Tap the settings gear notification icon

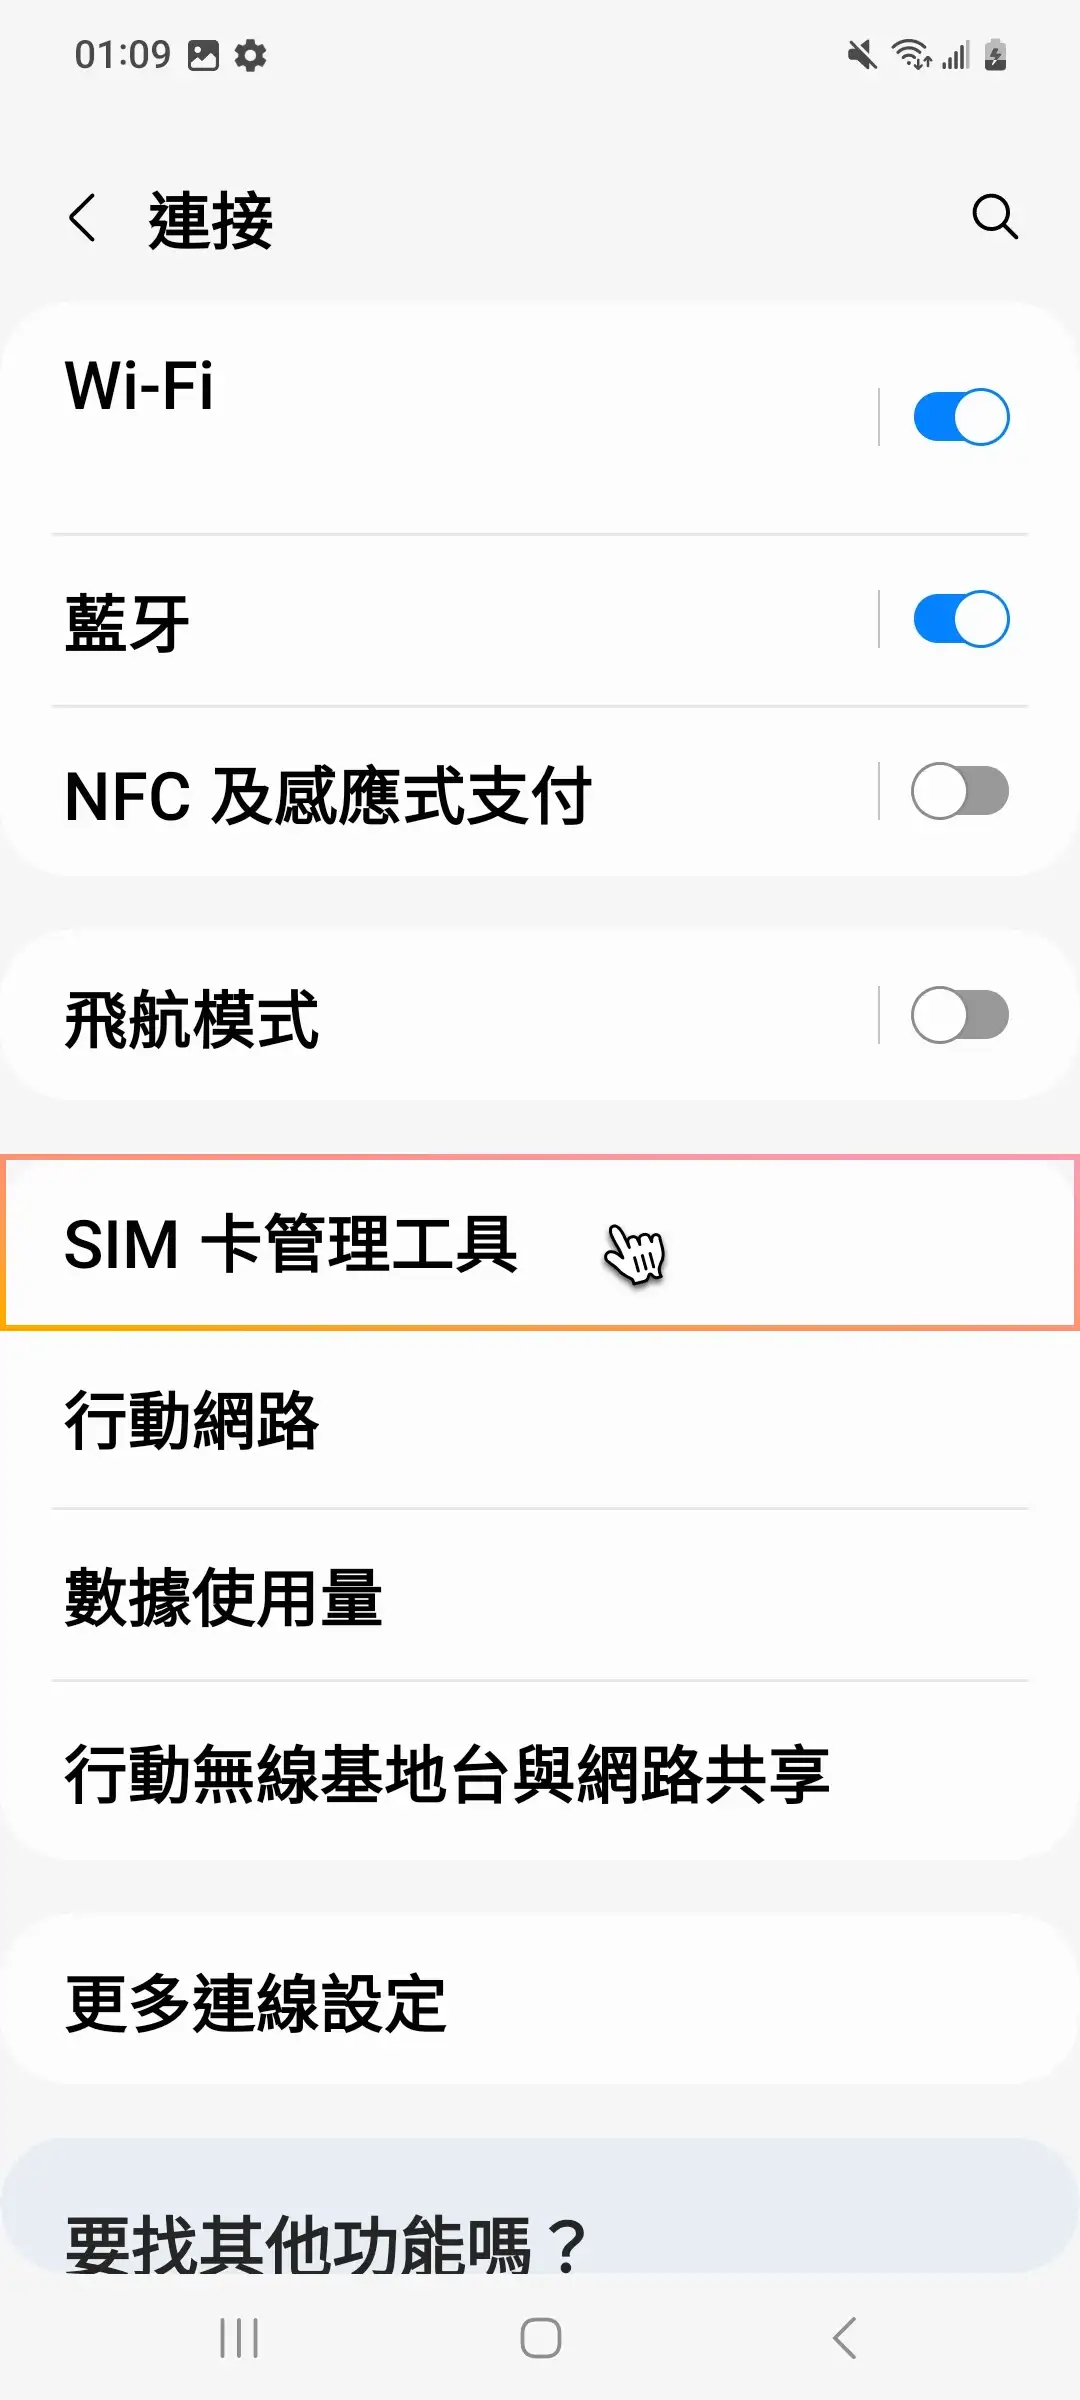click(251, 55)
